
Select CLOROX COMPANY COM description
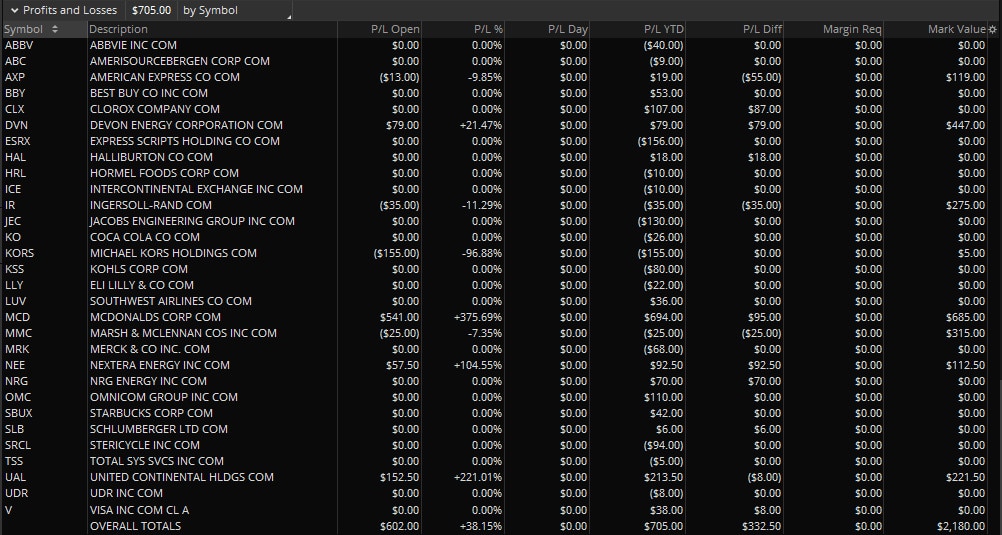[155, 109]
